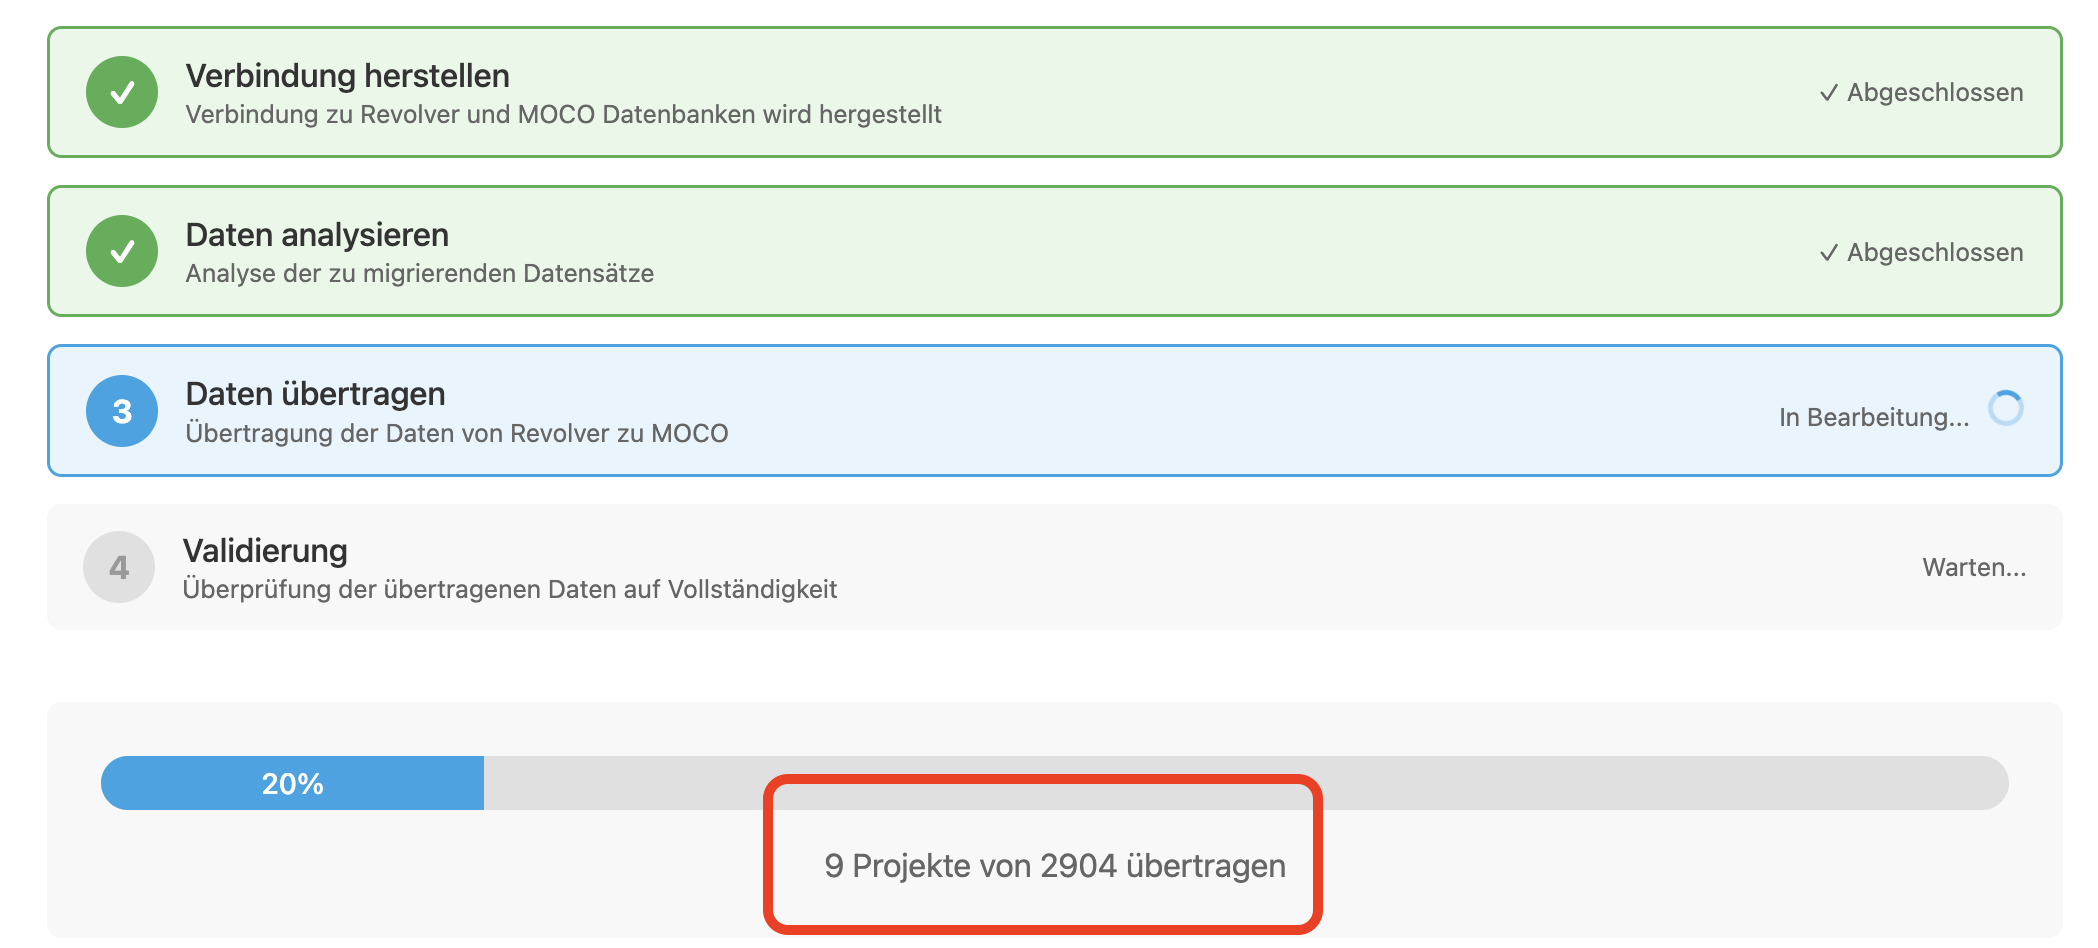The image size is (2098, 948).
Task: Click the loading spinner beside In Bearbeitung
Action: (x=2005, y=408)
